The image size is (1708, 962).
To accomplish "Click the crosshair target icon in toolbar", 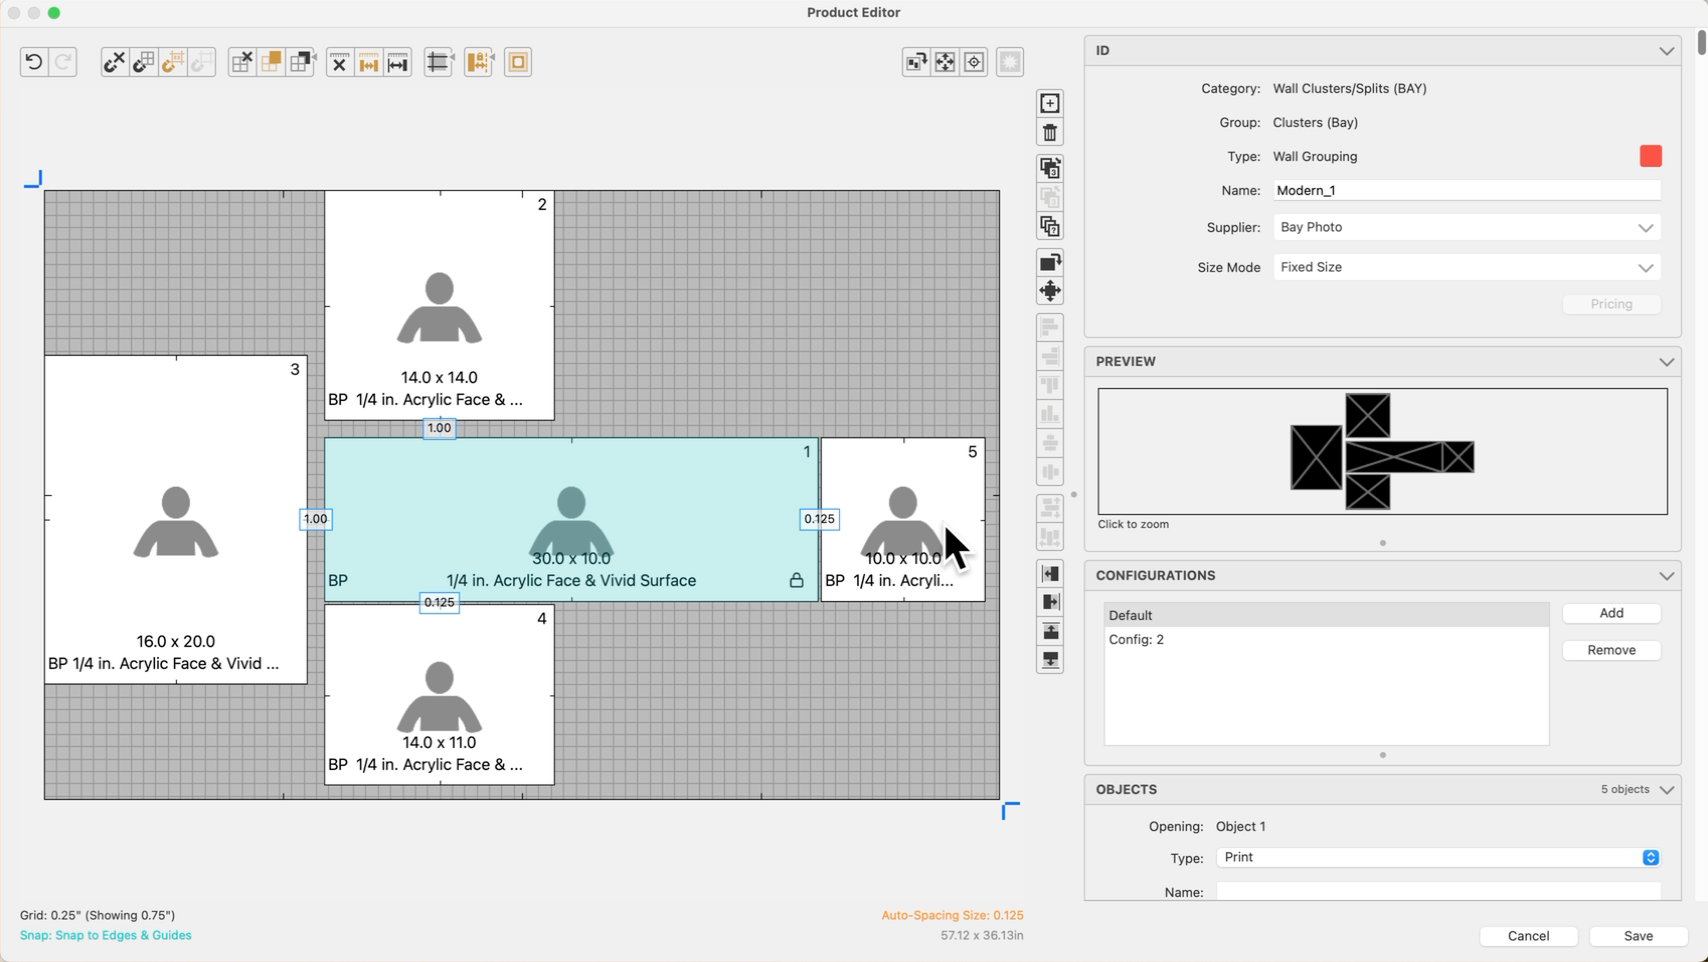I will [974, 62].
